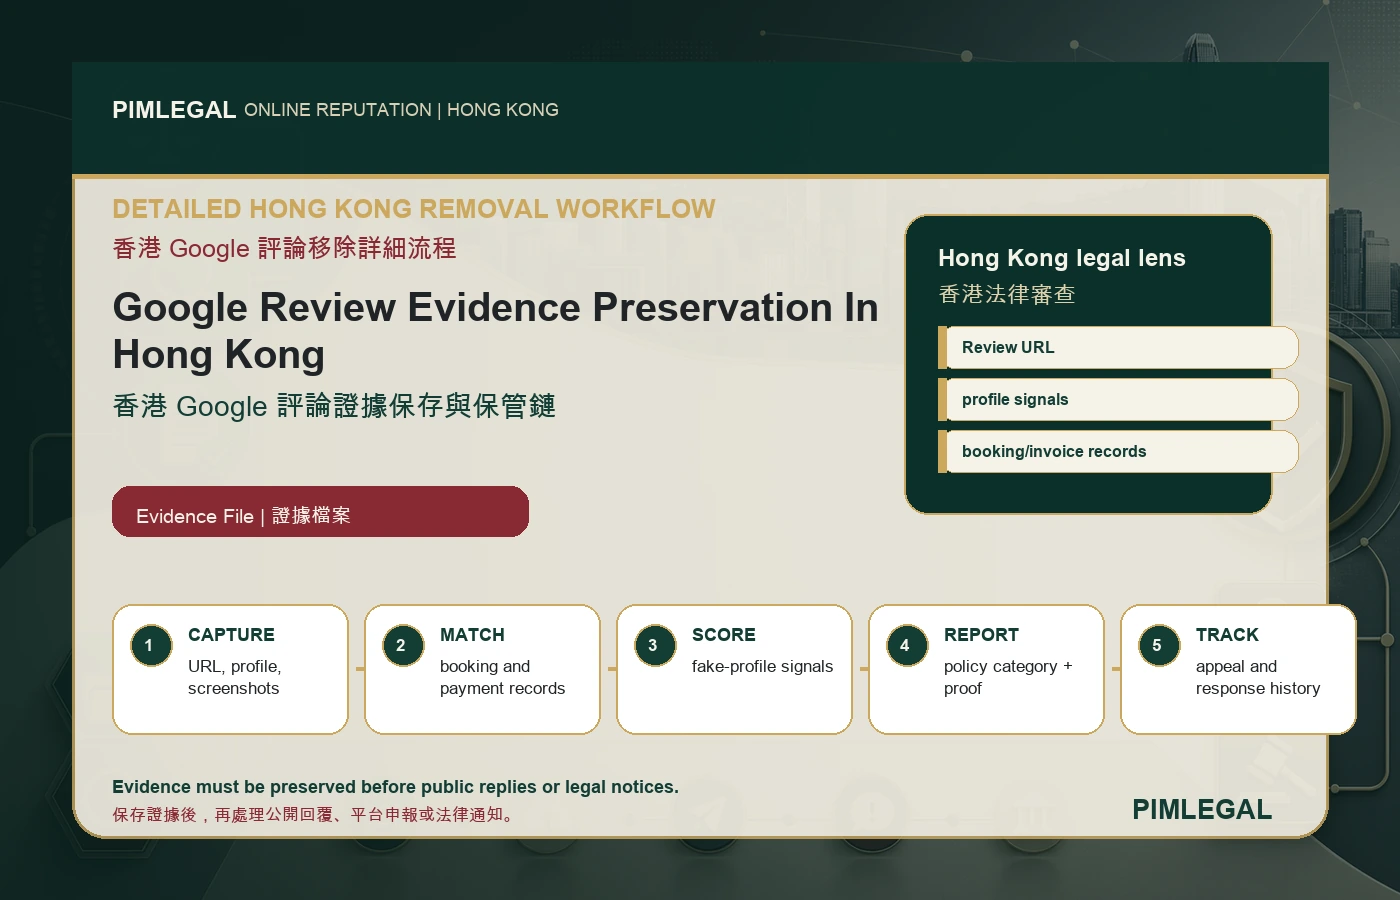
Task: Click 'policy category + proof' text
Action: point(1008,677)
